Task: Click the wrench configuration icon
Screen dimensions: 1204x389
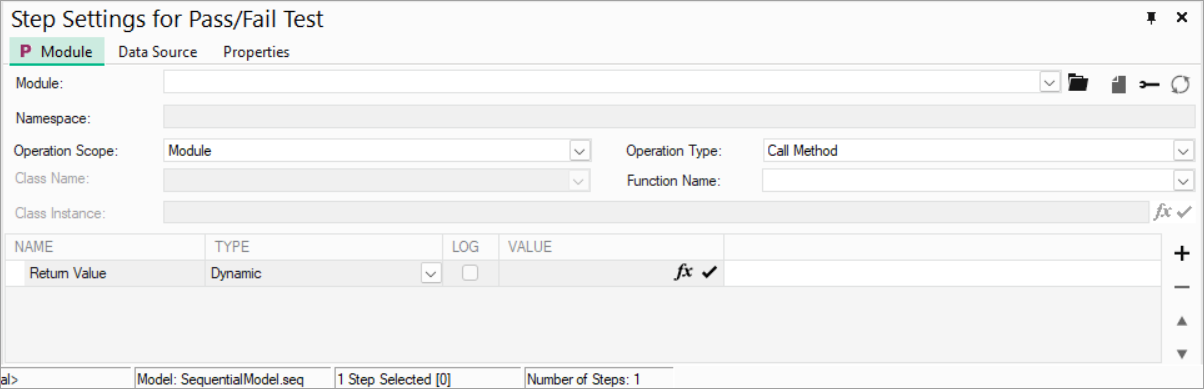Action: click(1149, 84)
